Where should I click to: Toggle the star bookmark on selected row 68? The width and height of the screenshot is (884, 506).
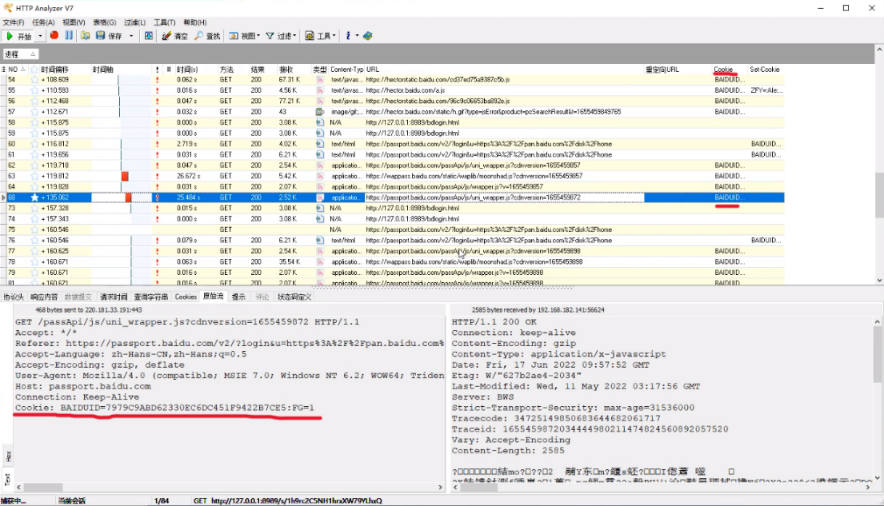(x=34, y=198)
